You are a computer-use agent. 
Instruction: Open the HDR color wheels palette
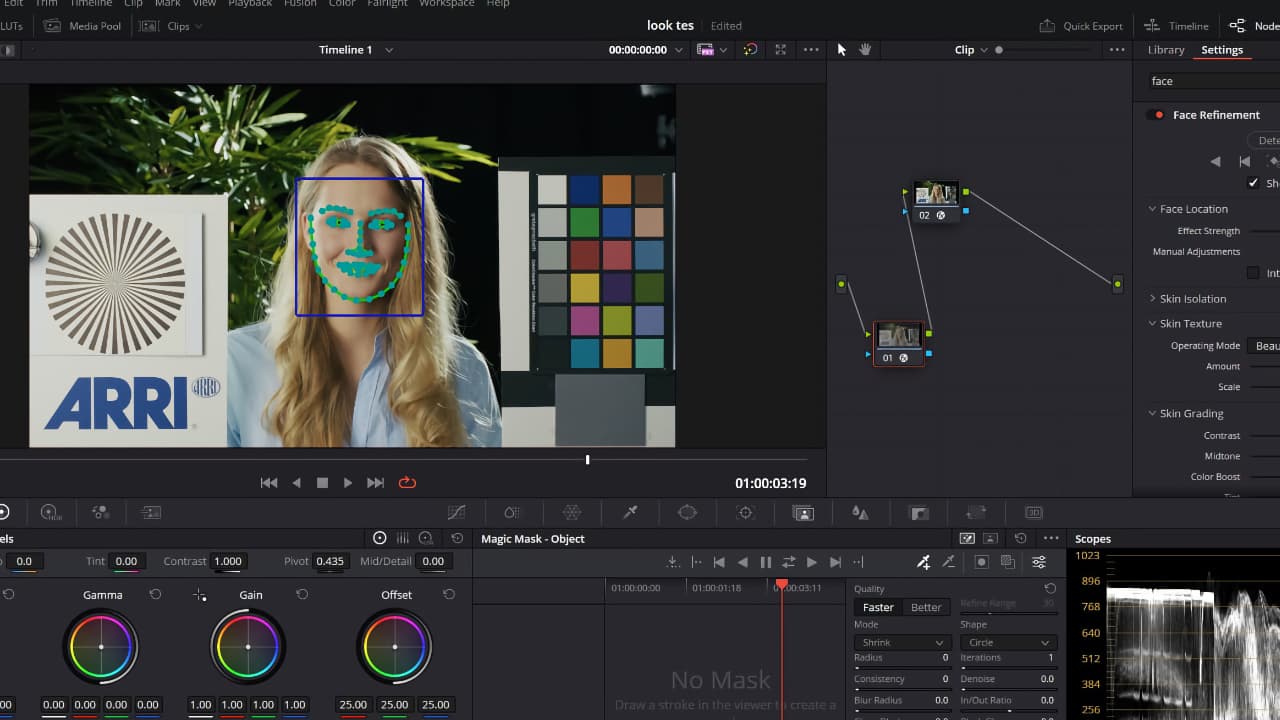51,512
